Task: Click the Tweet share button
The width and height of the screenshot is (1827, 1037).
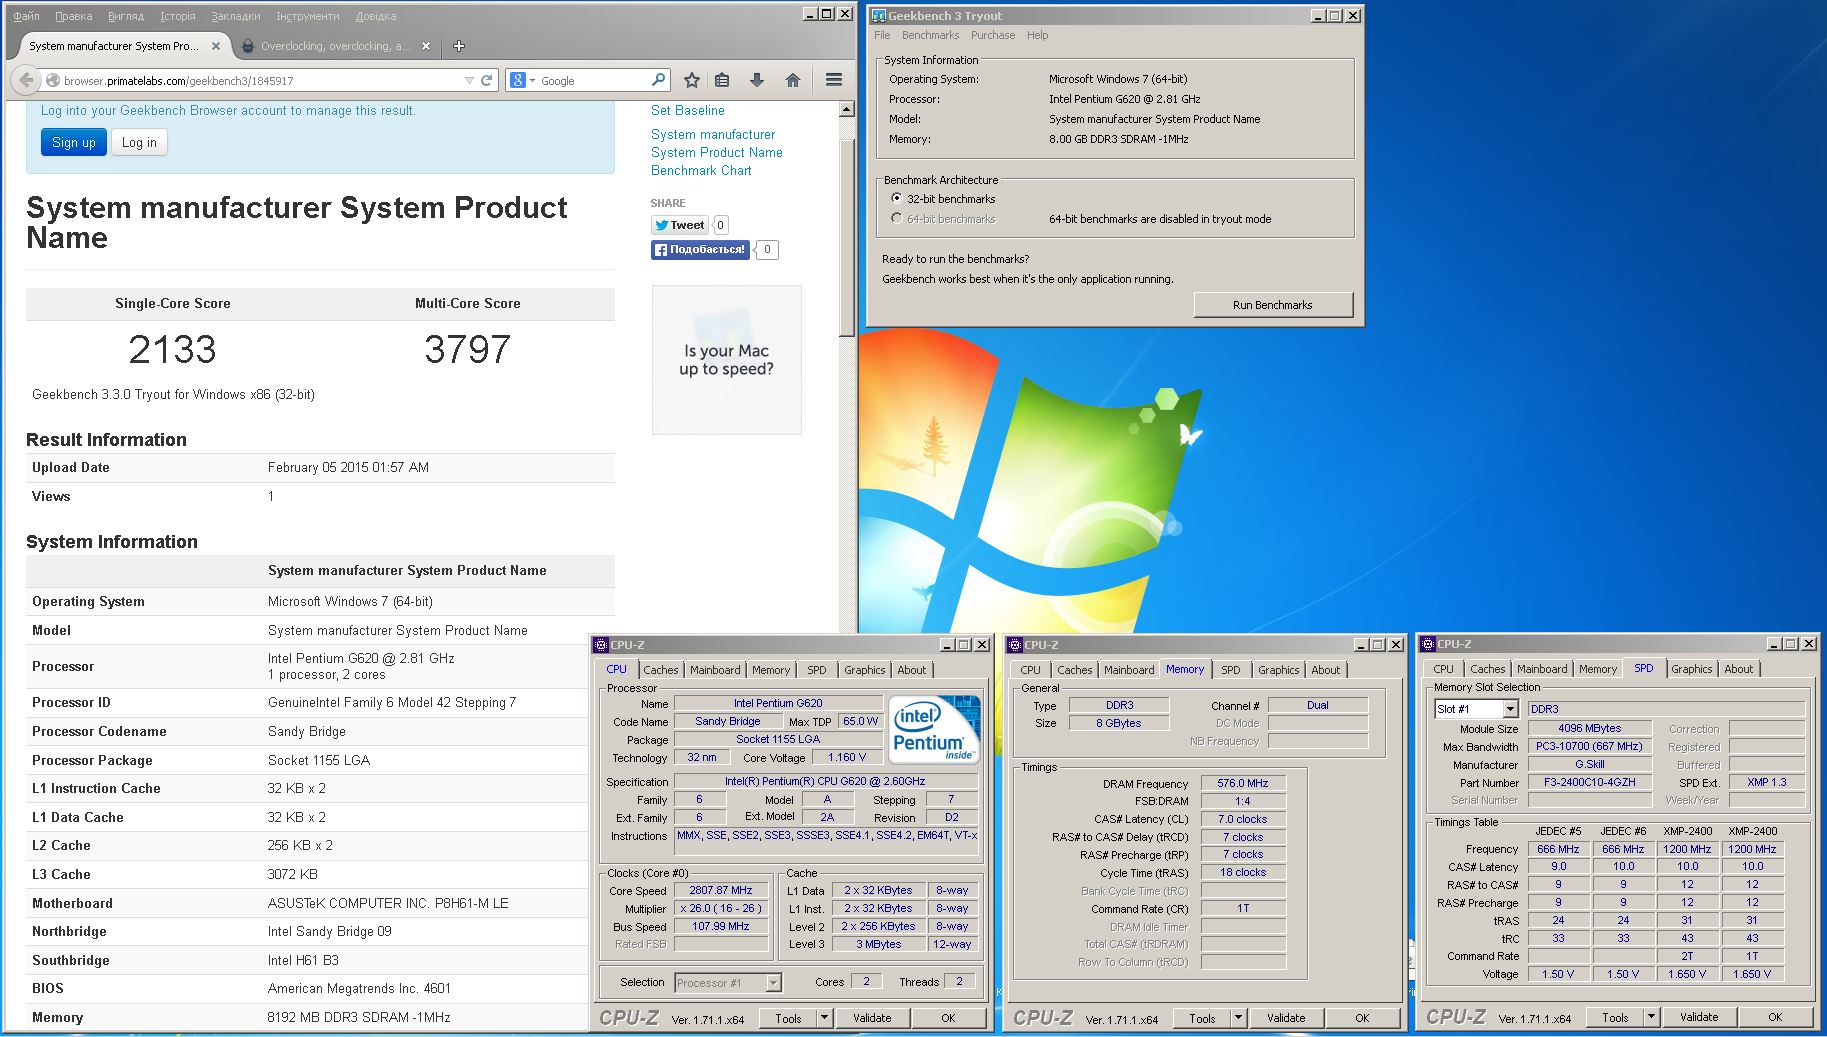Action: point(680,225)
